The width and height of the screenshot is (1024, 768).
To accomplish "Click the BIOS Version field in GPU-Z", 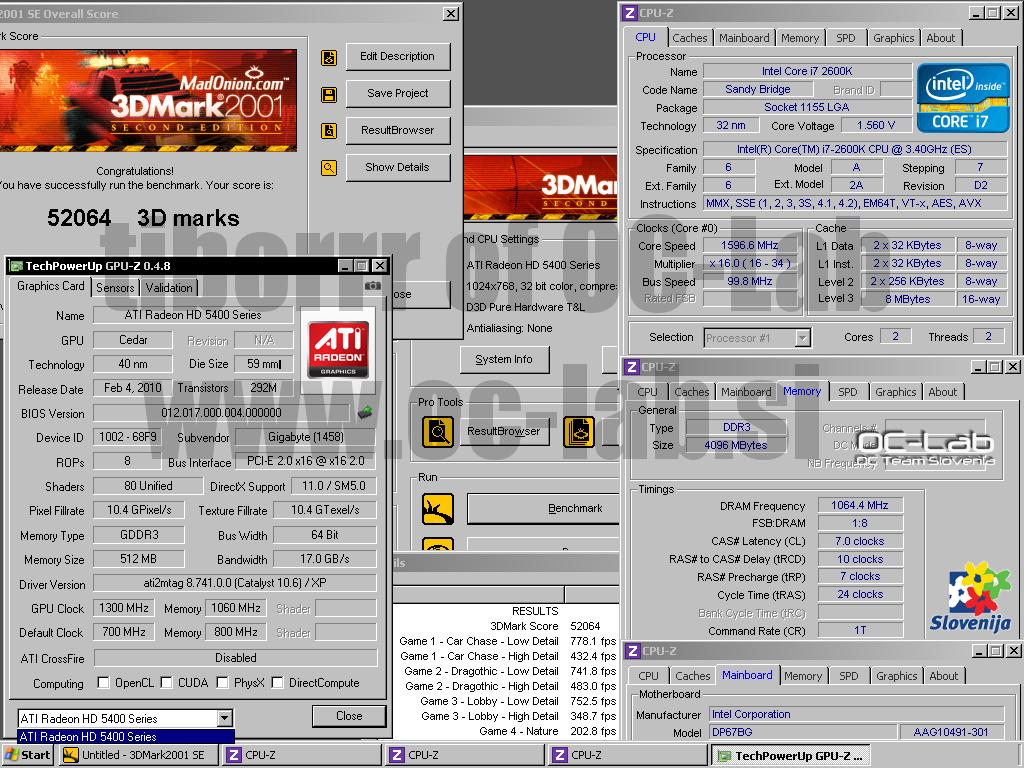I will pyautogui.click(x=221, y=413).
